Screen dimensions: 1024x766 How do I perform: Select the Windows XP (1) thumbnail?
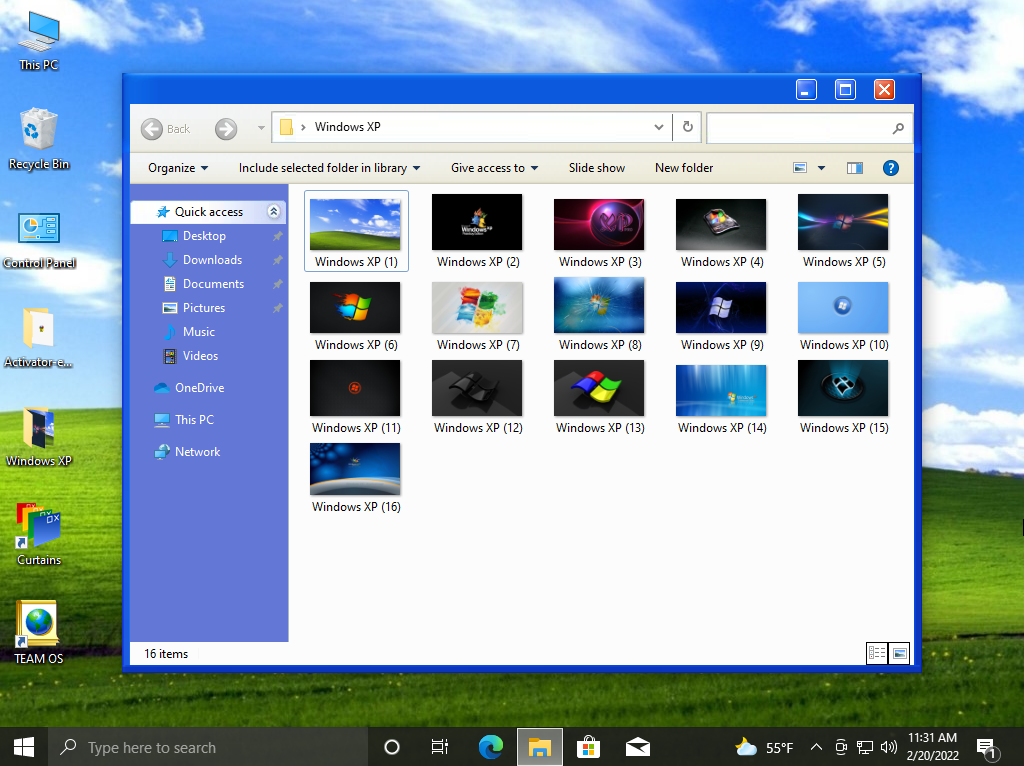pos(356,231)
